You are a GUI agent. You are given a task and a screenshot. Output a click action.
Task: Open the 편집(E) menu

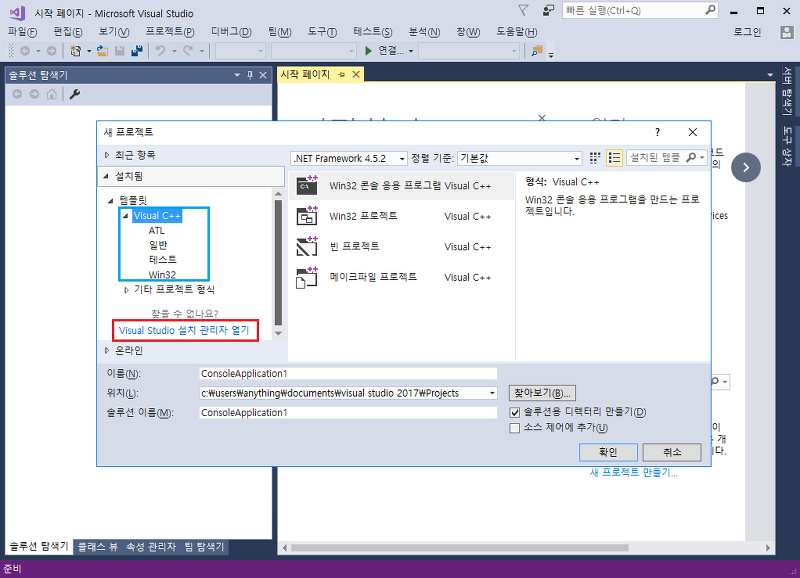click(68, 32)
